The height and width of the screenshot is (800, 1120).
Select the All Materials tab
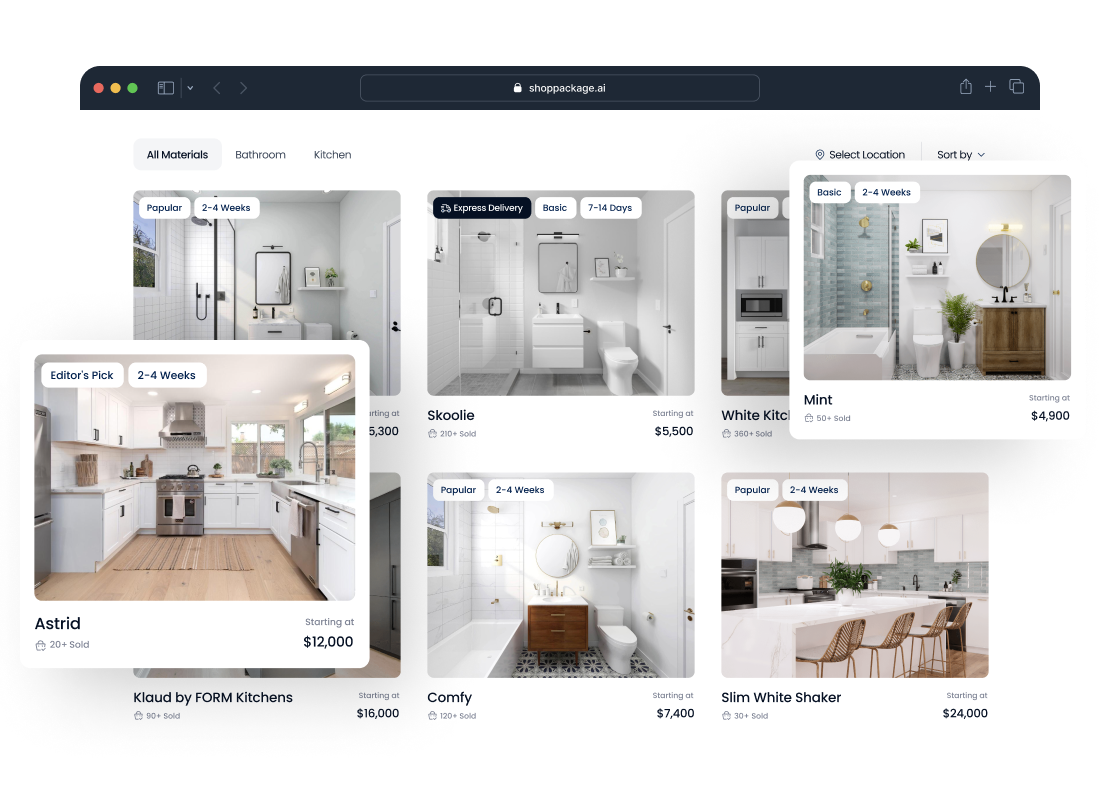[177, 155]
